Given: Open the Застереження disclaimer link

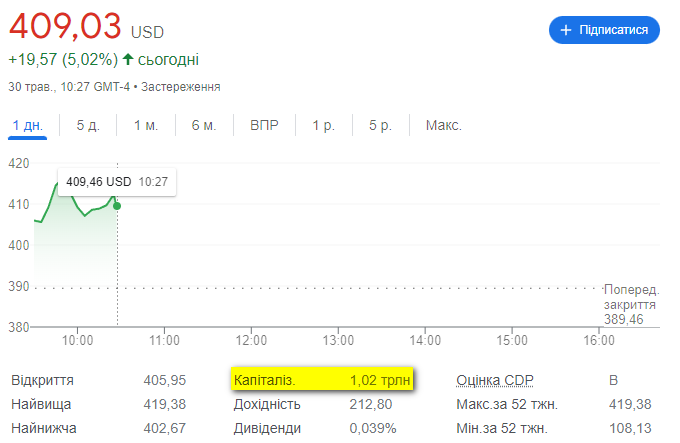Looking at the screenshot, I should pyautogui.click(x=180, y=87).
